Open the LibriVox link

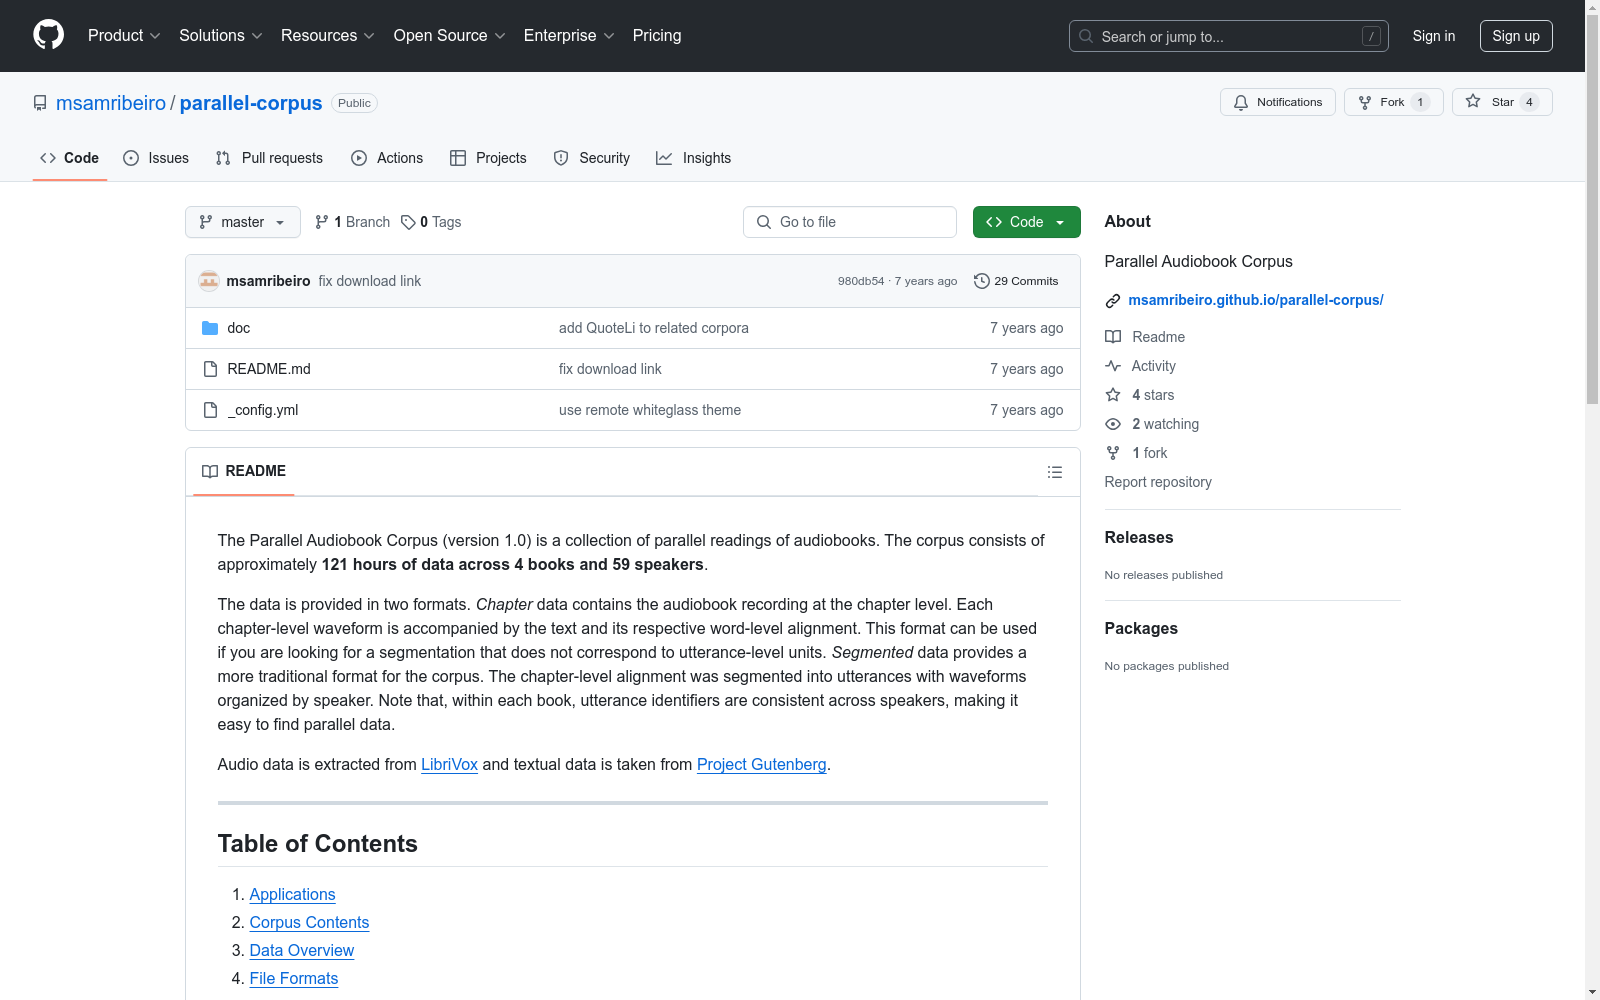coord(449,764)
